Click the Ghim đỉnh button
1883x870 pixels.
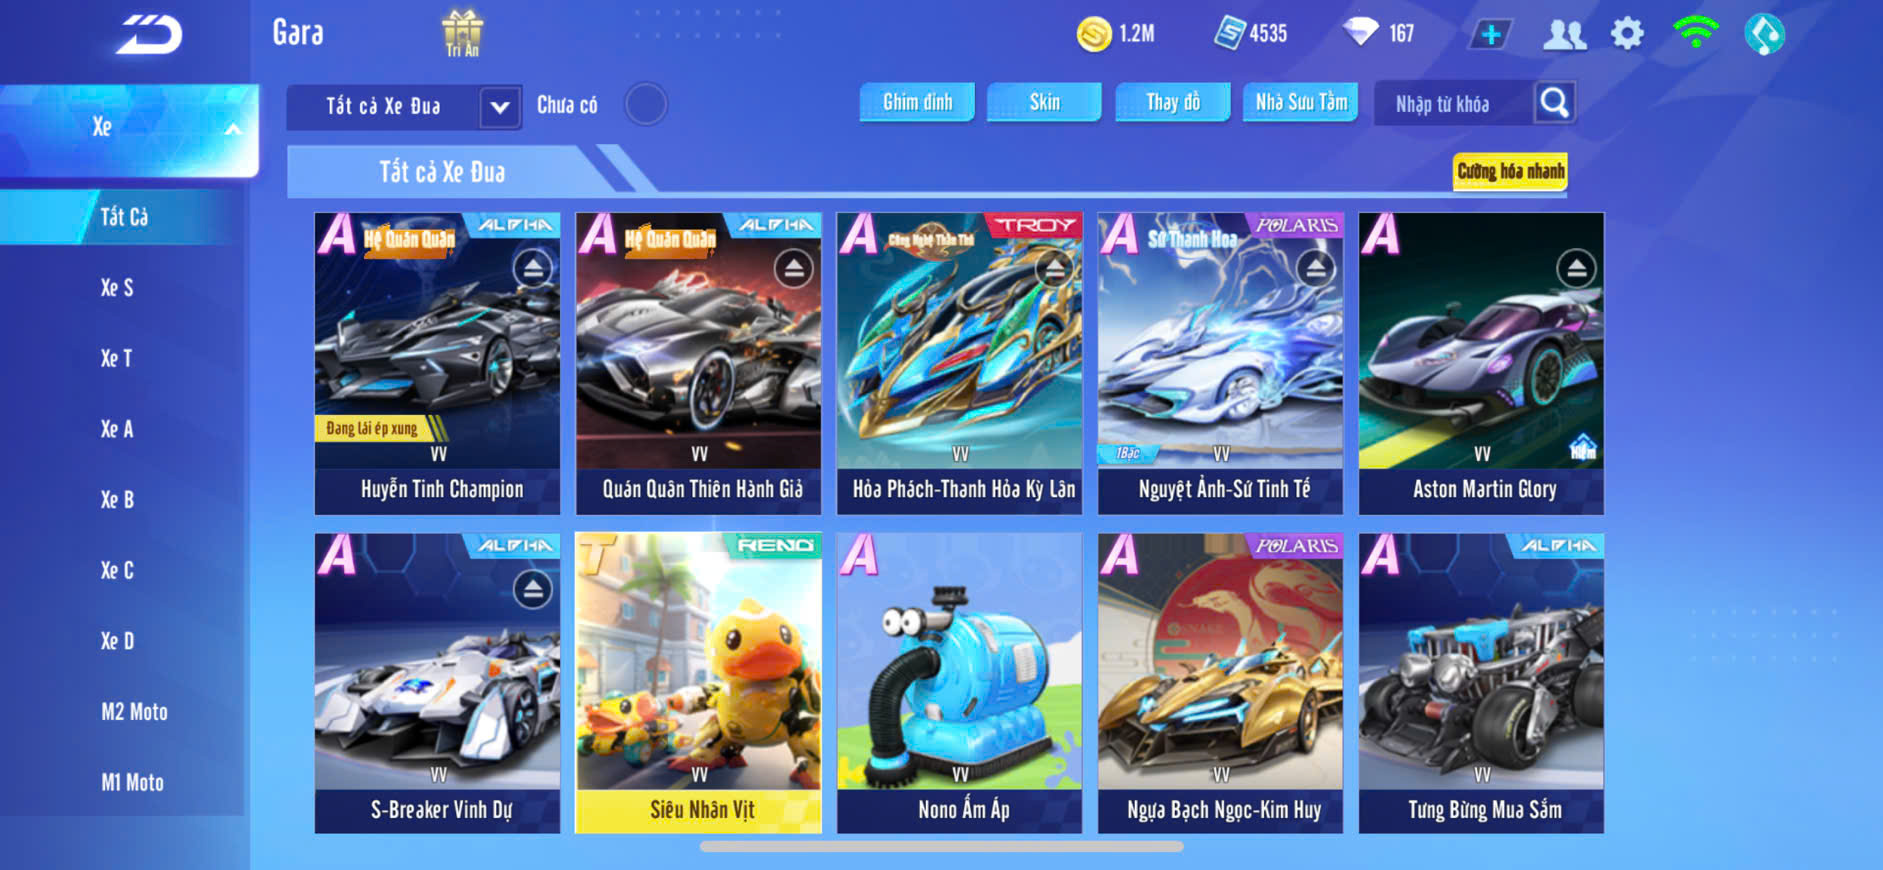[917, 102]
